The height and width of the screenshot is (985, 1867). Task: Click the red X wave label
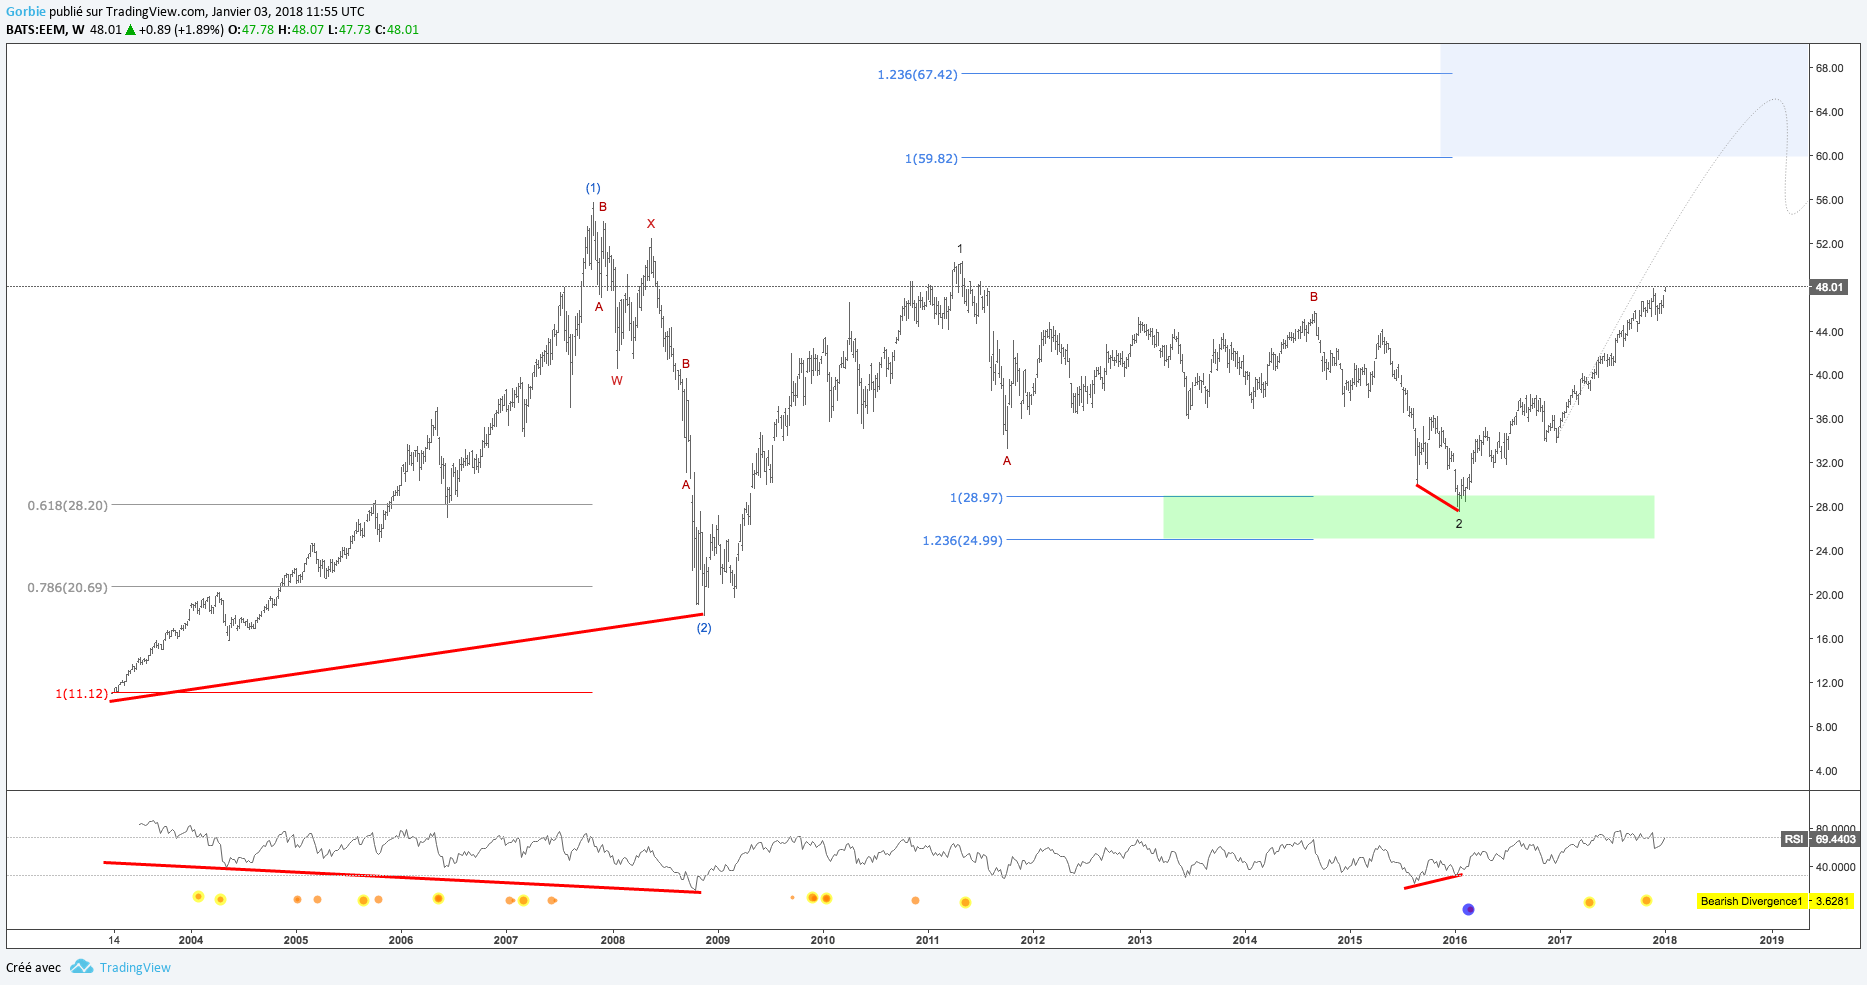pyautogui.click(x=651, y=224)
